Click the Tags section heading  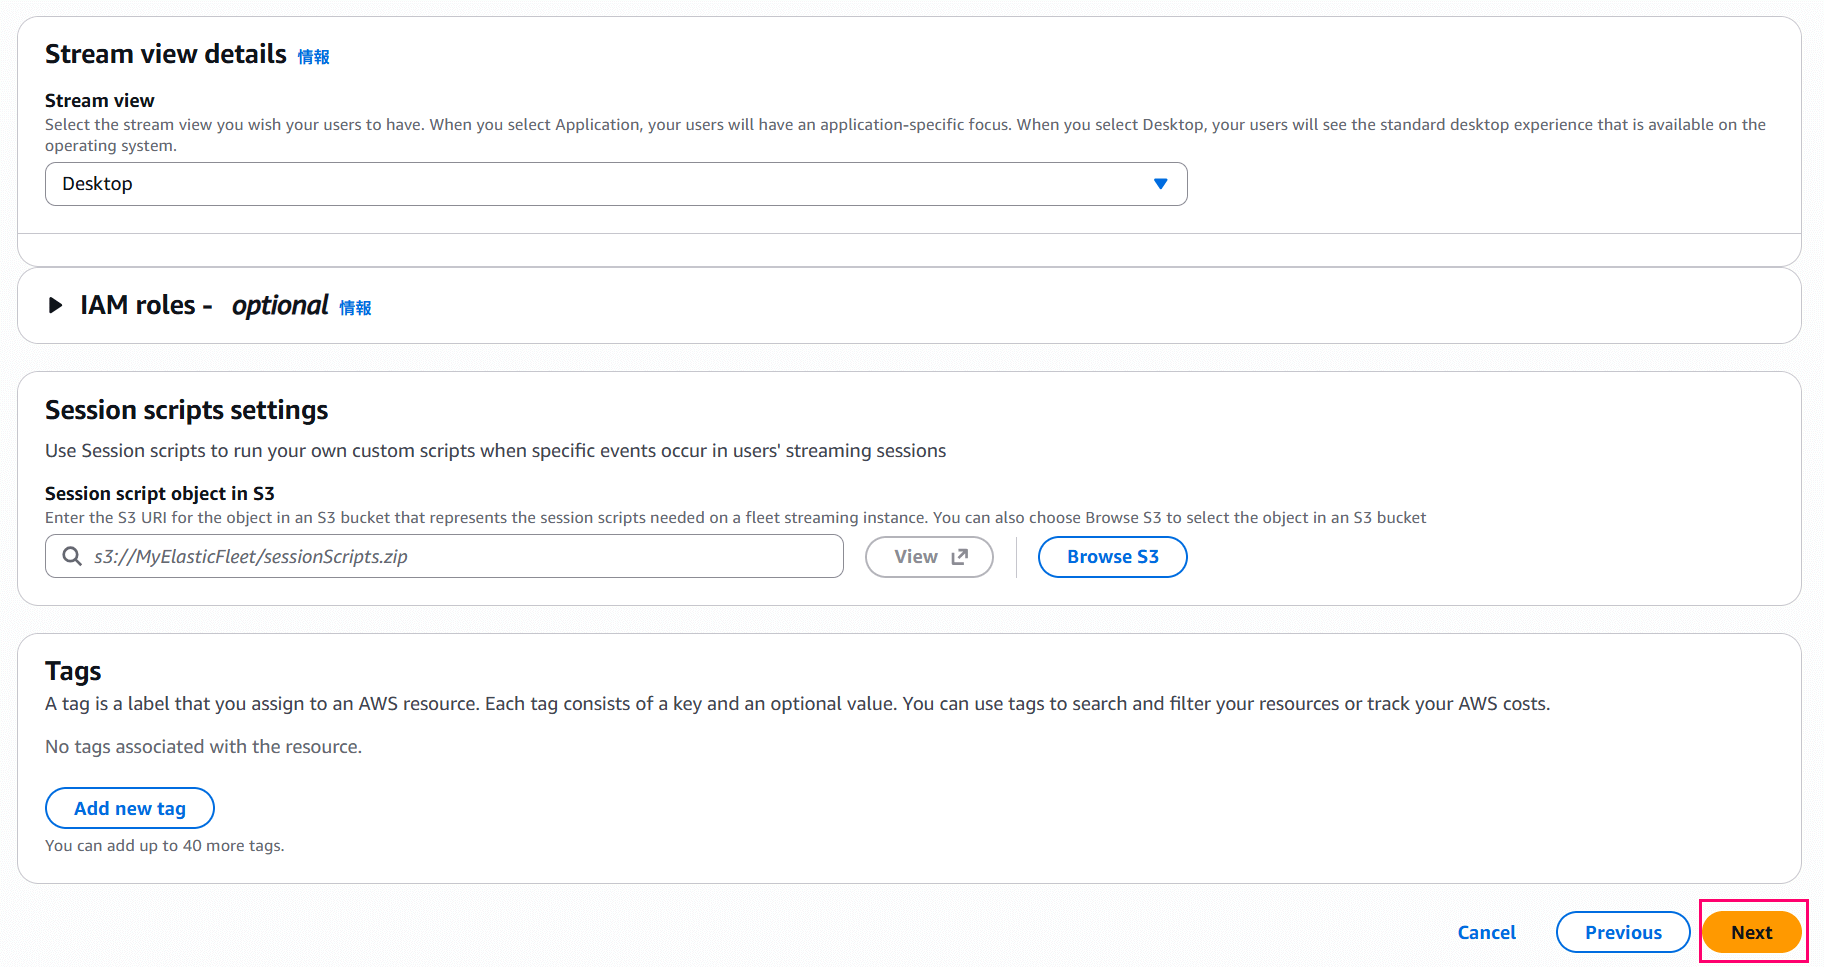73,670
